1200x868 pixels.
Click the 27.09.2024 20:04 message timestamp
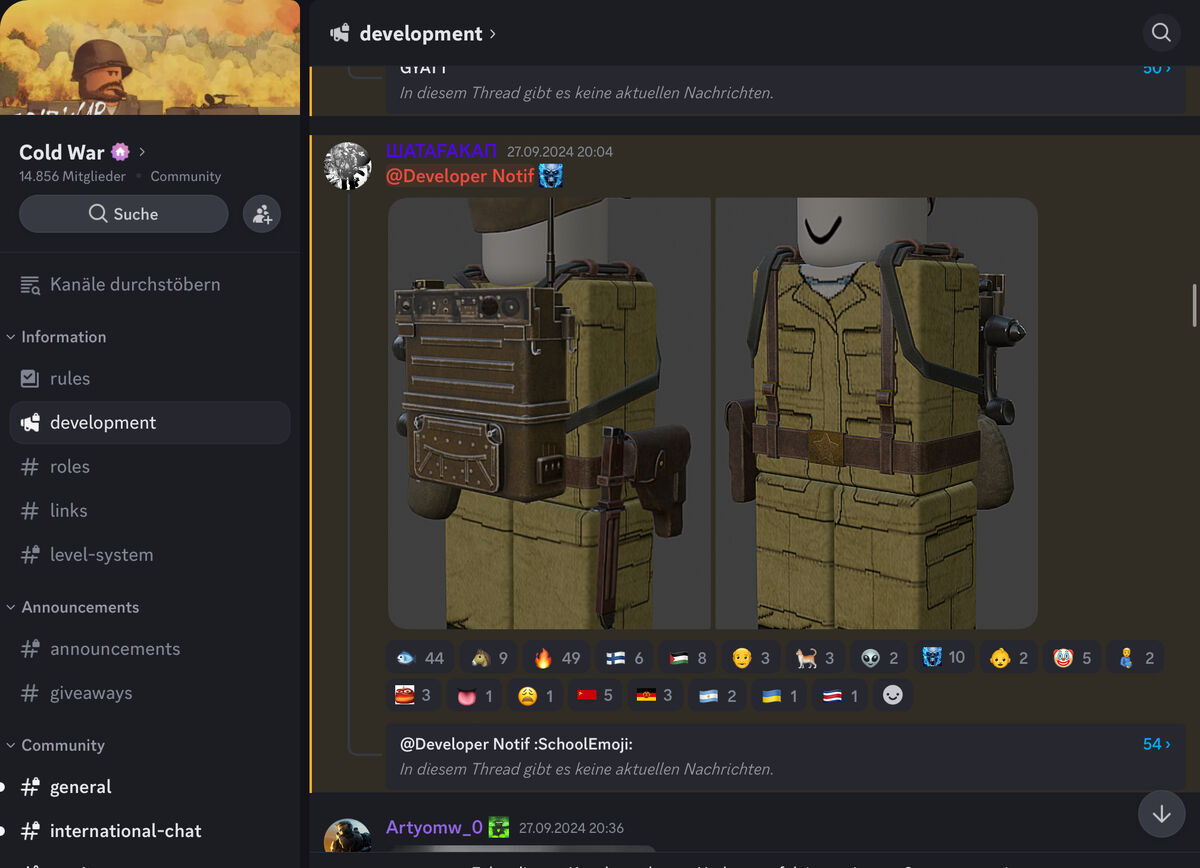click(x=560, y=152)
